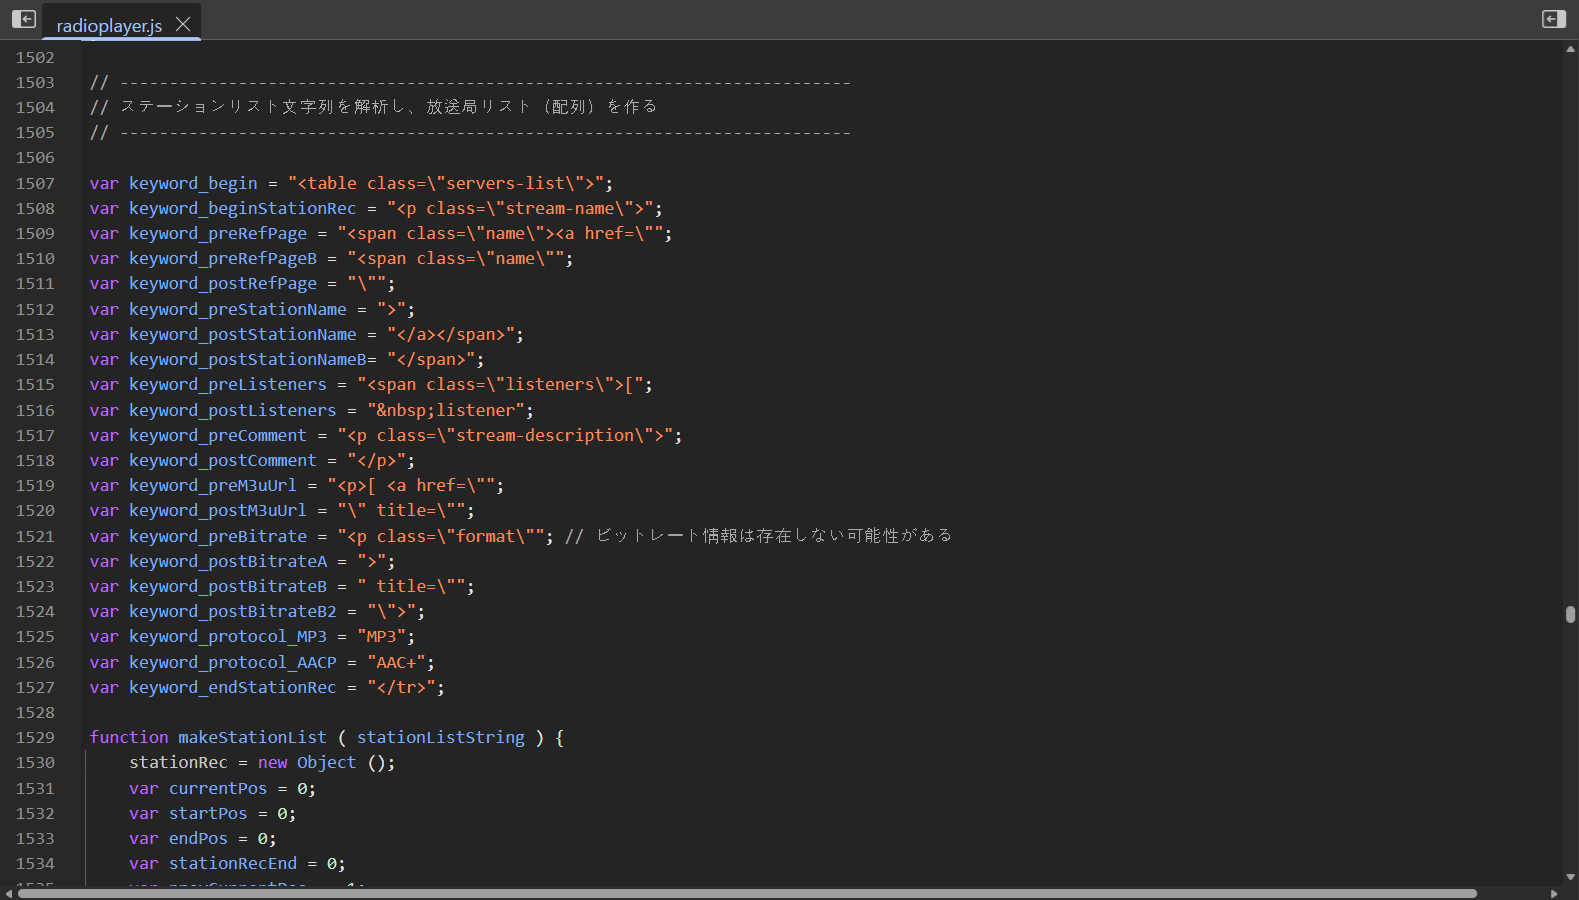Click the makeStationList function name

click(252, 737)
